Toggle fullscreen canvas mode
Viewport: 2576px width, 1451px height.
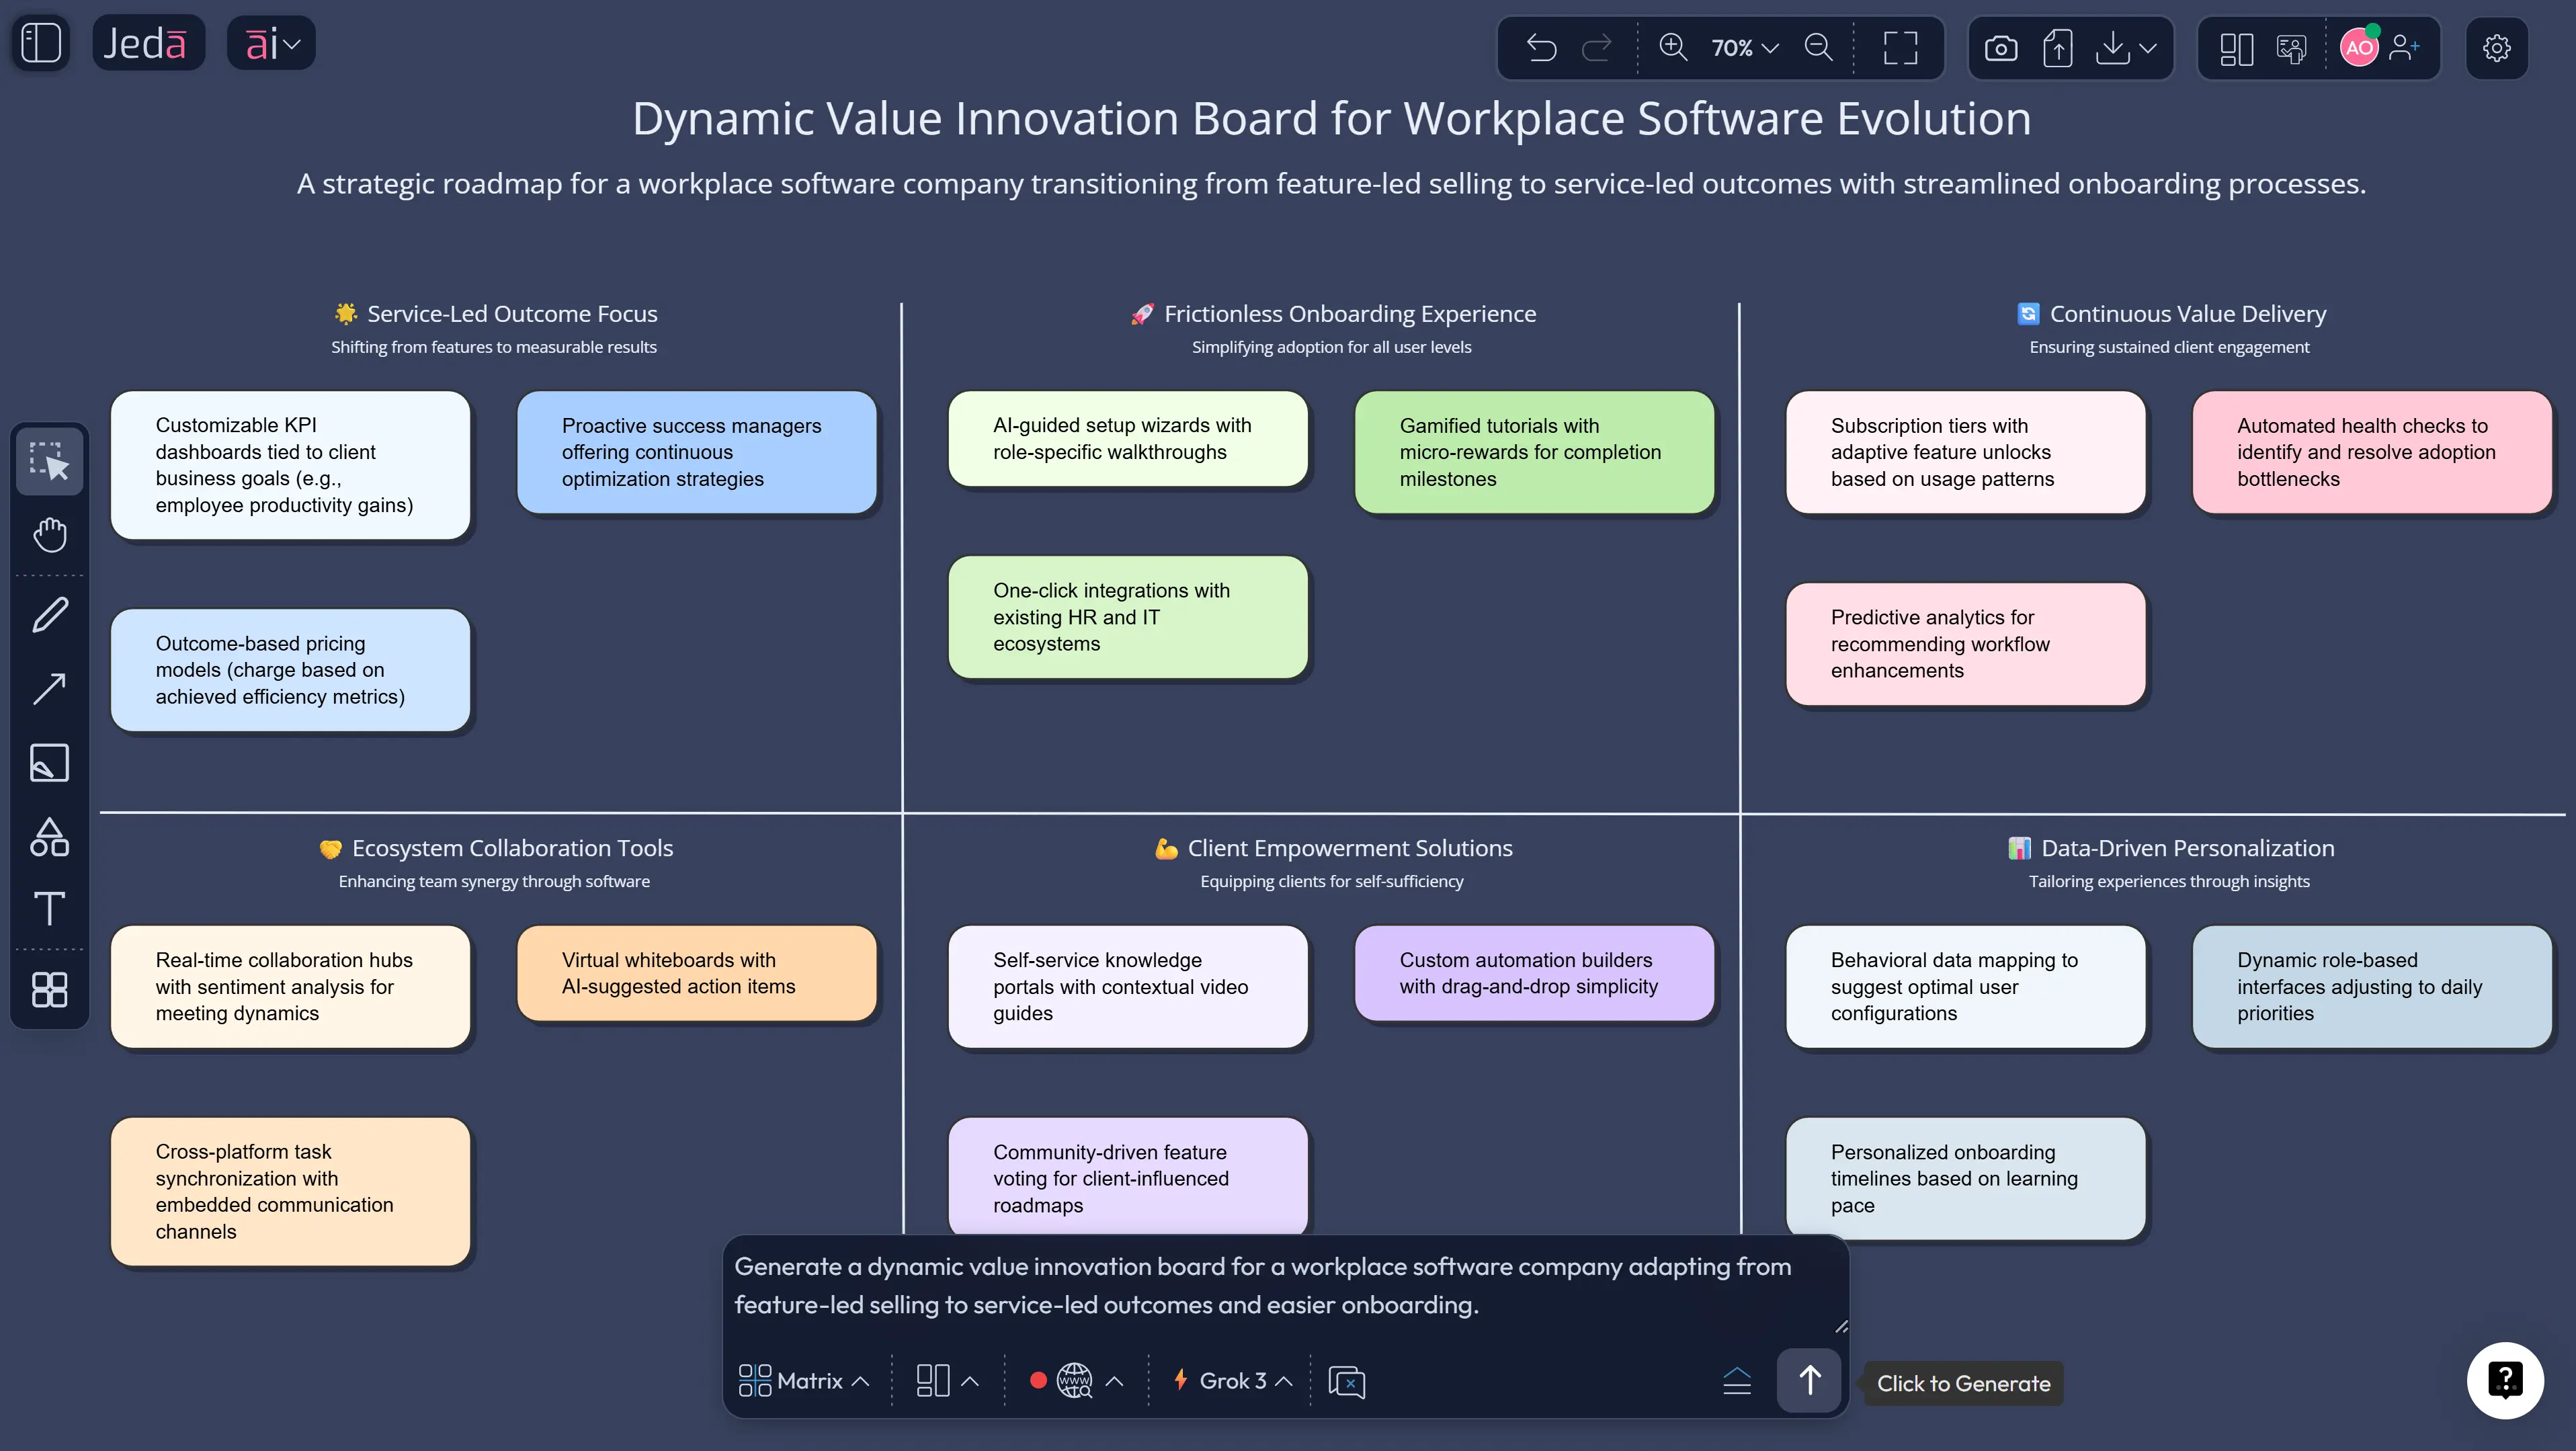1899,47
